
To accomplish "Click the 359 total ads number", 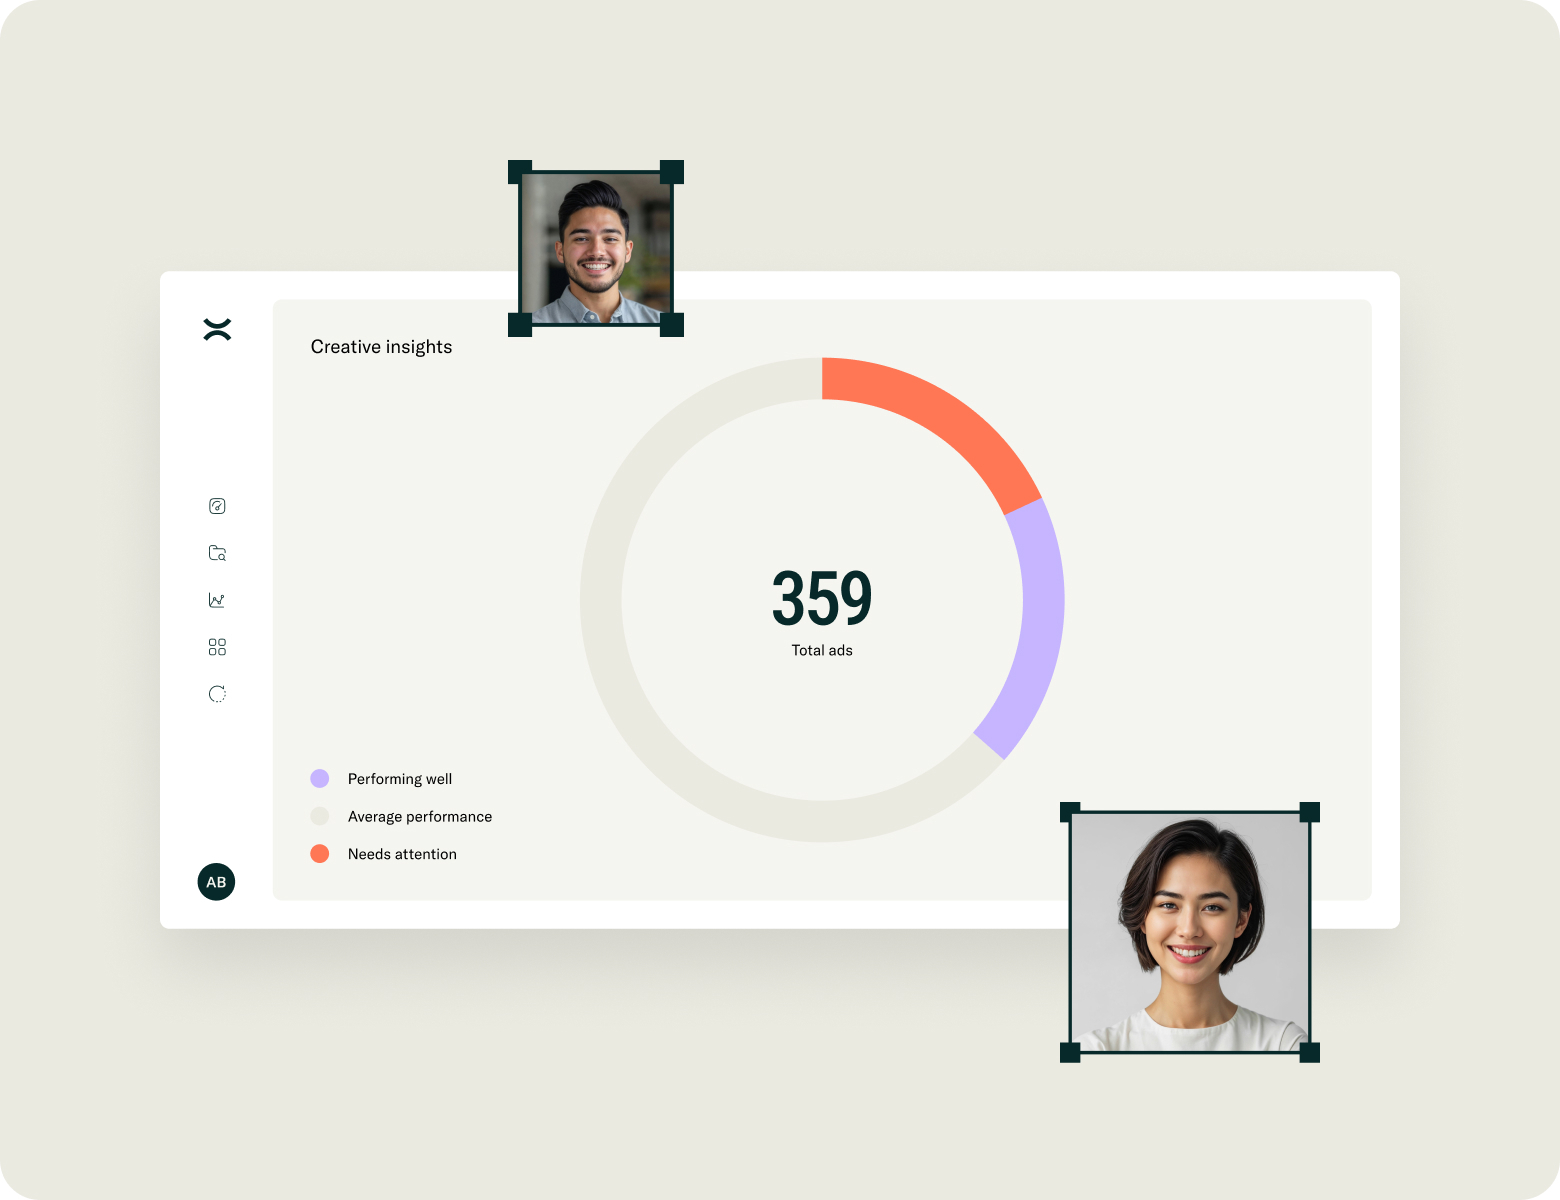I will pyautogui.click(x=822, y=599).
